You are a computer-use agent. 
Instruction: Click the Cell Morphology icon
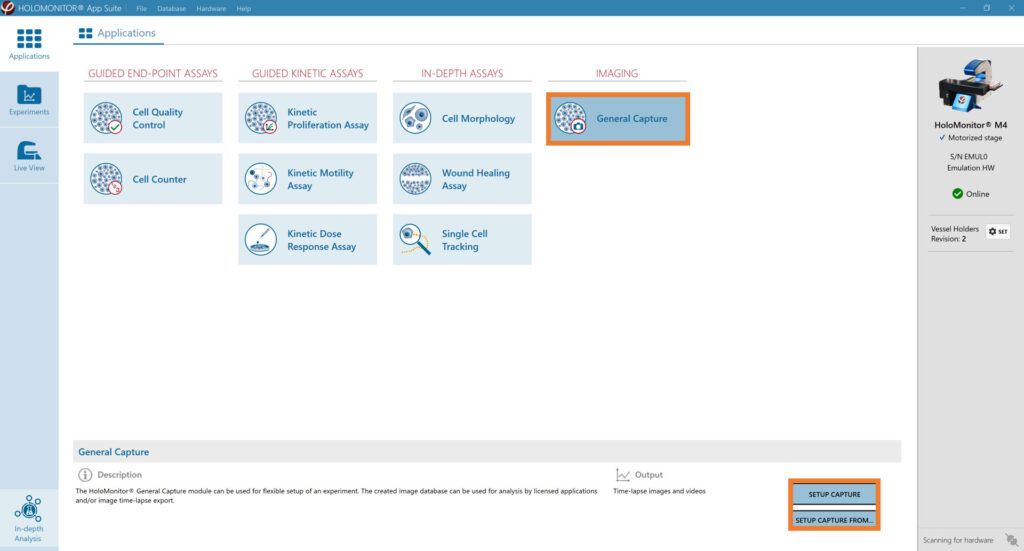coord(415,118)
